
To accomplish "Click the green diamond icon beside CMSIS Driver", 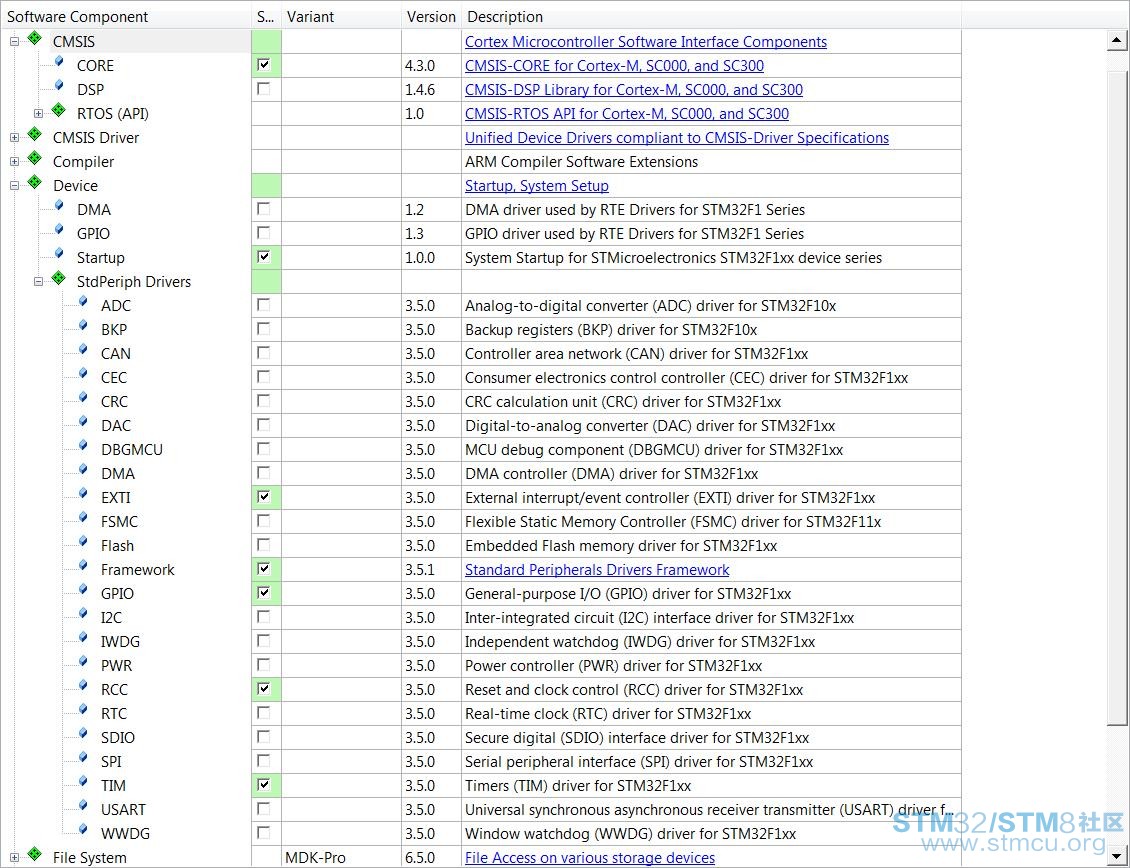I will point(35,133).
